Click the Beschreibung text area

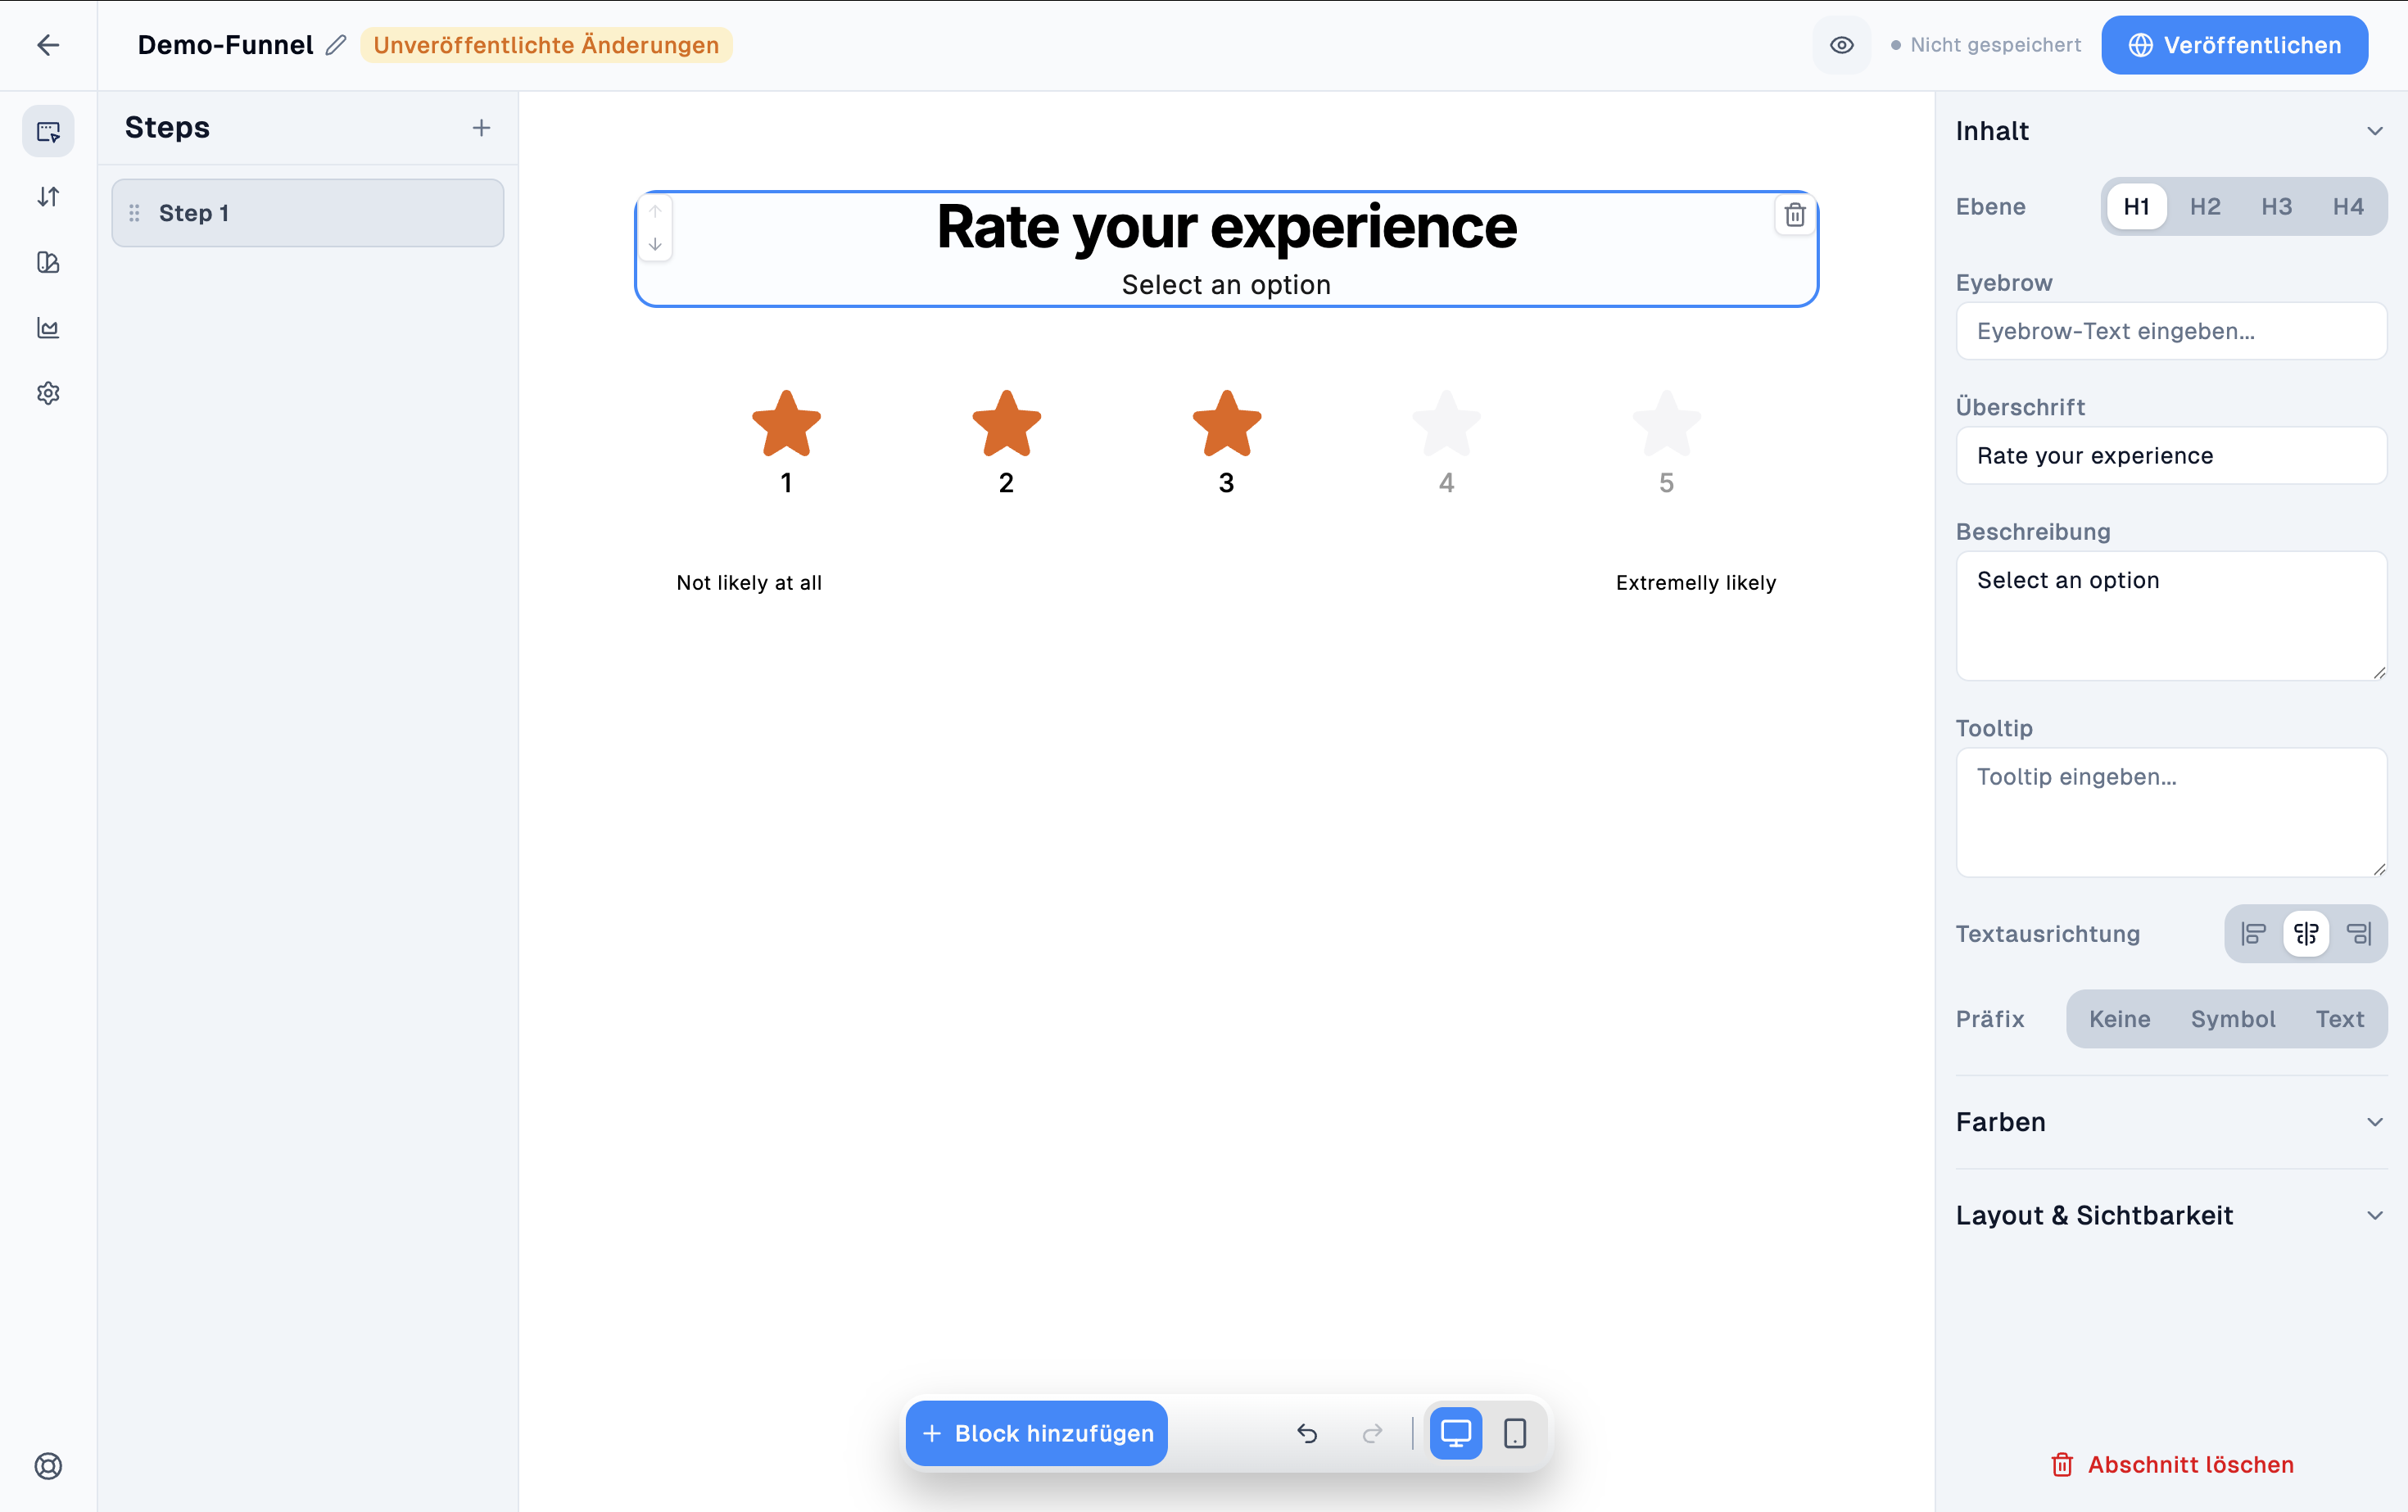tap(2171, 616)
